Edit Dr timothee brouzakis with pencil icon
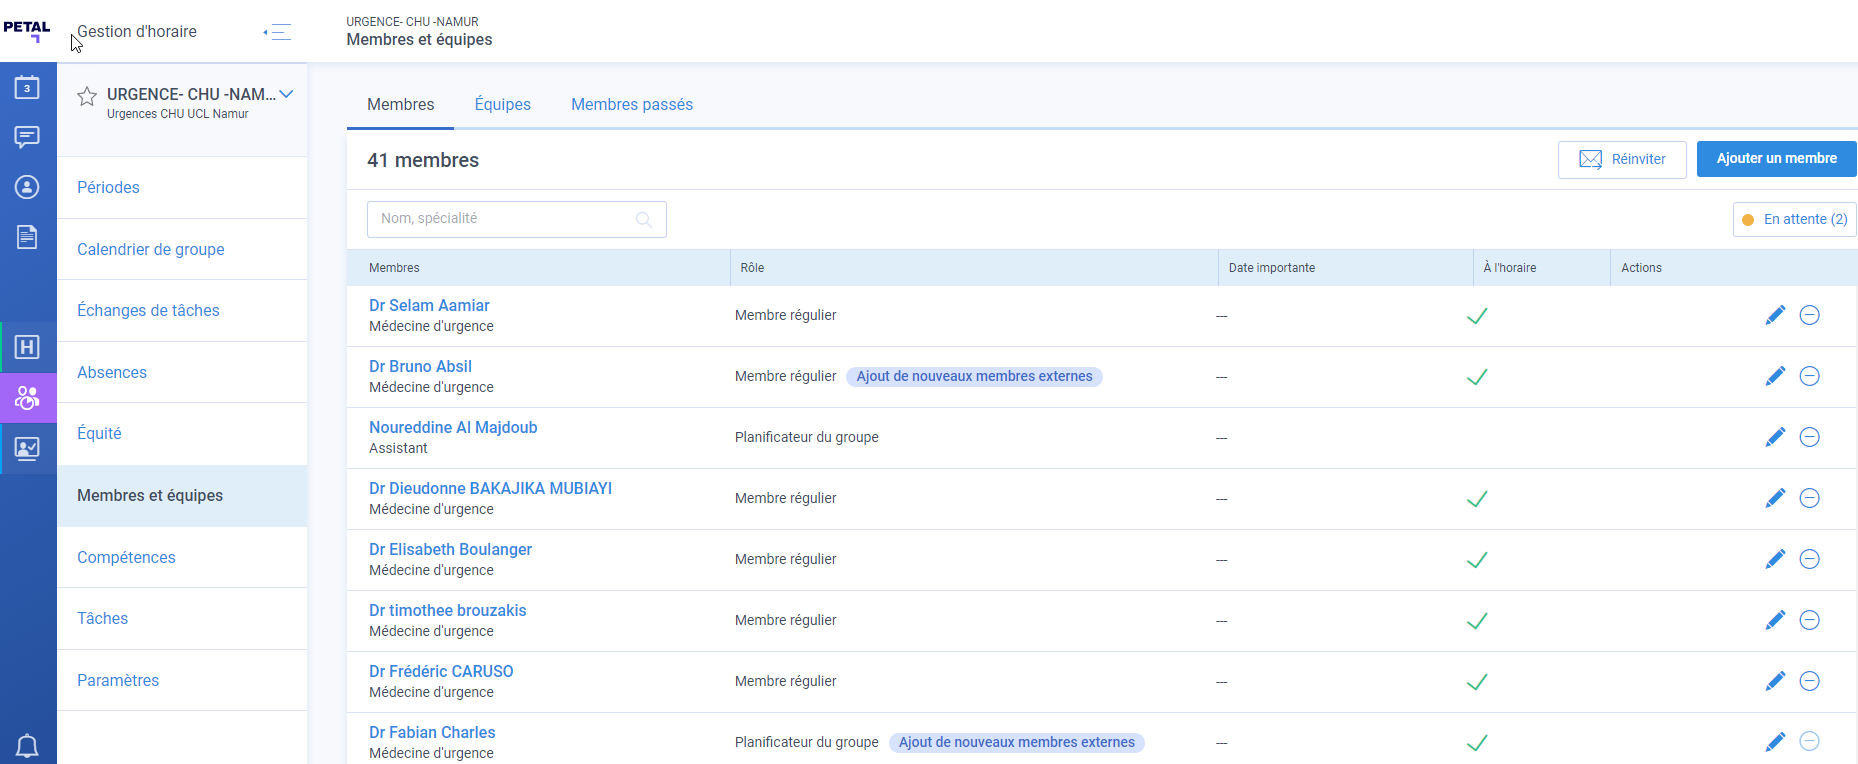Viewport: 1858px width, 764px height. (x=1775, y=620)
